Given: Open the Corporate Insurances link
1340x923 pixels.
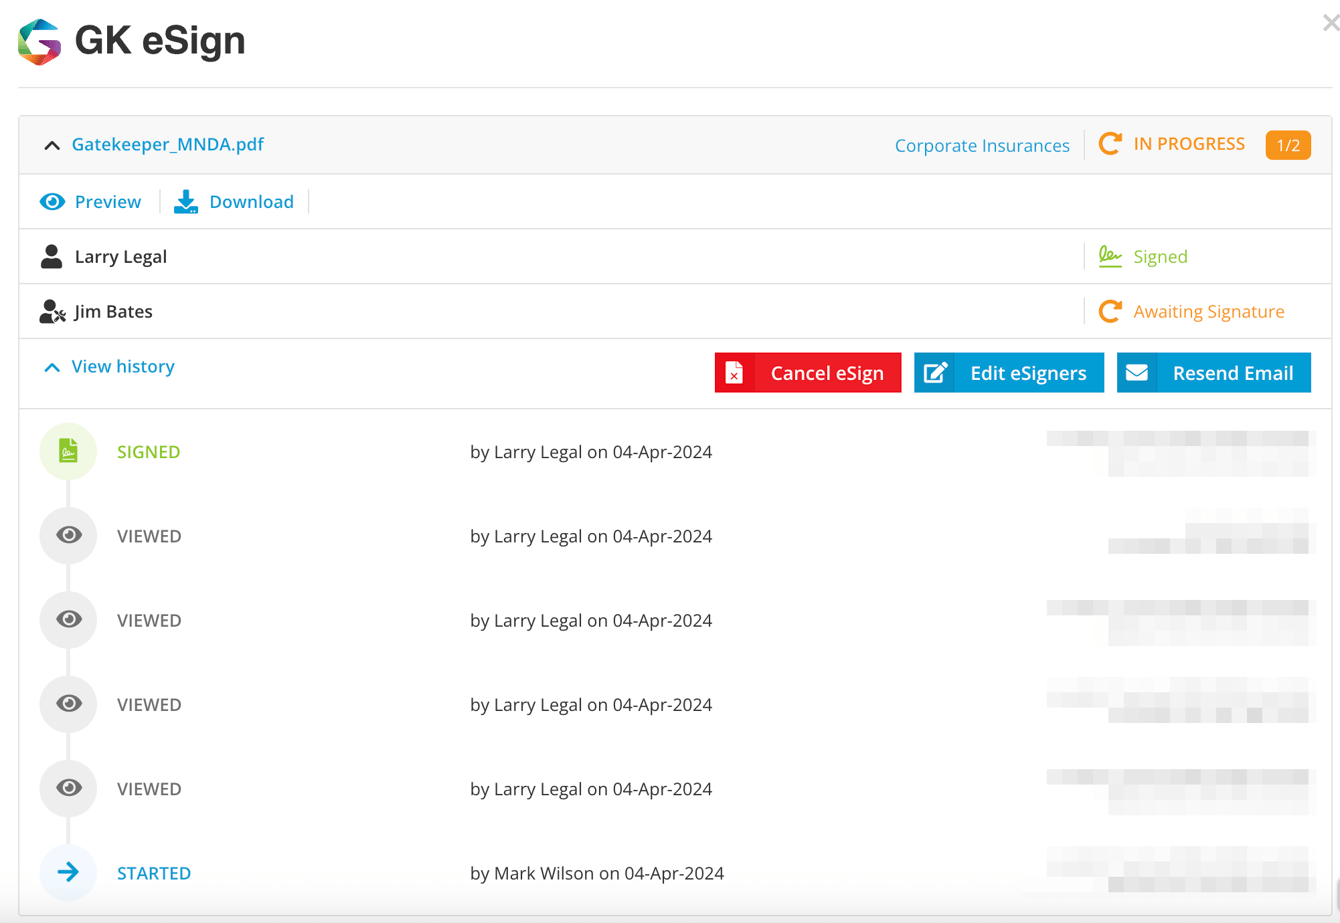Looking at the screenshot, I should [982, 144].
